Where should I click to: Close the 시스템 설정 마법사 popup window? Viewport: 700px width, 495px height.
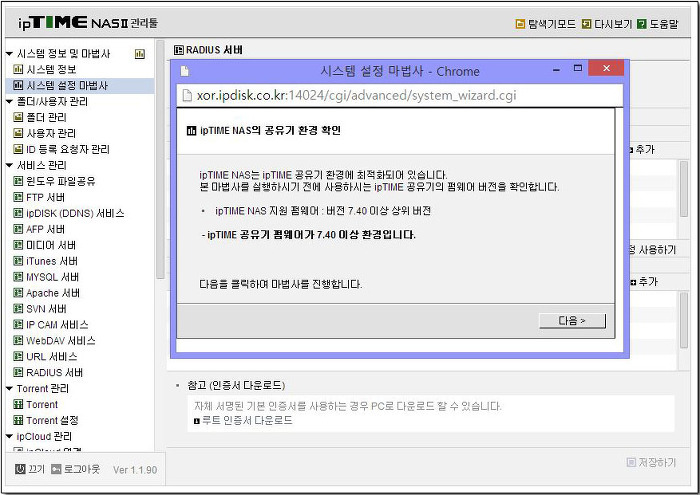click(606, 68)
